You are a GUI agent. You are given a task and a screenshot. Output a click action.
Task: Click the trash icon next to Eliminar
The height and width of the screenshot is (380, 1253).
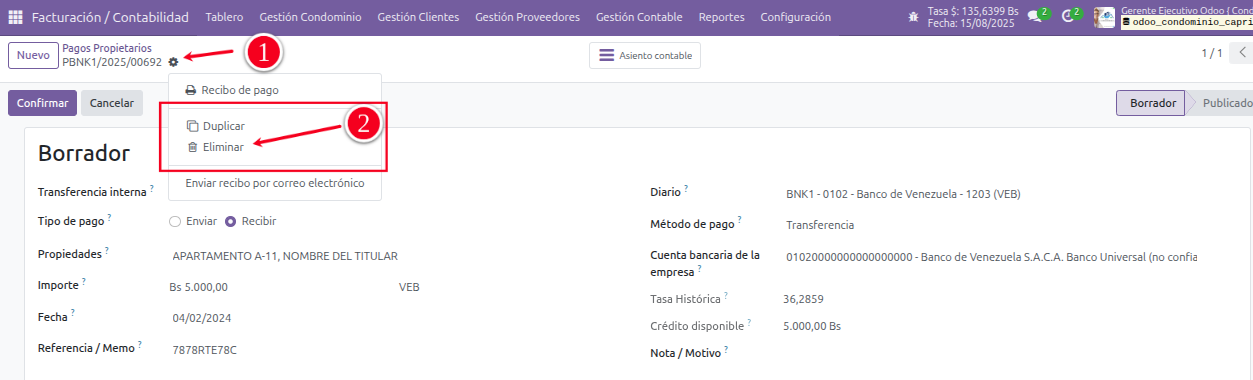(193, 146)
